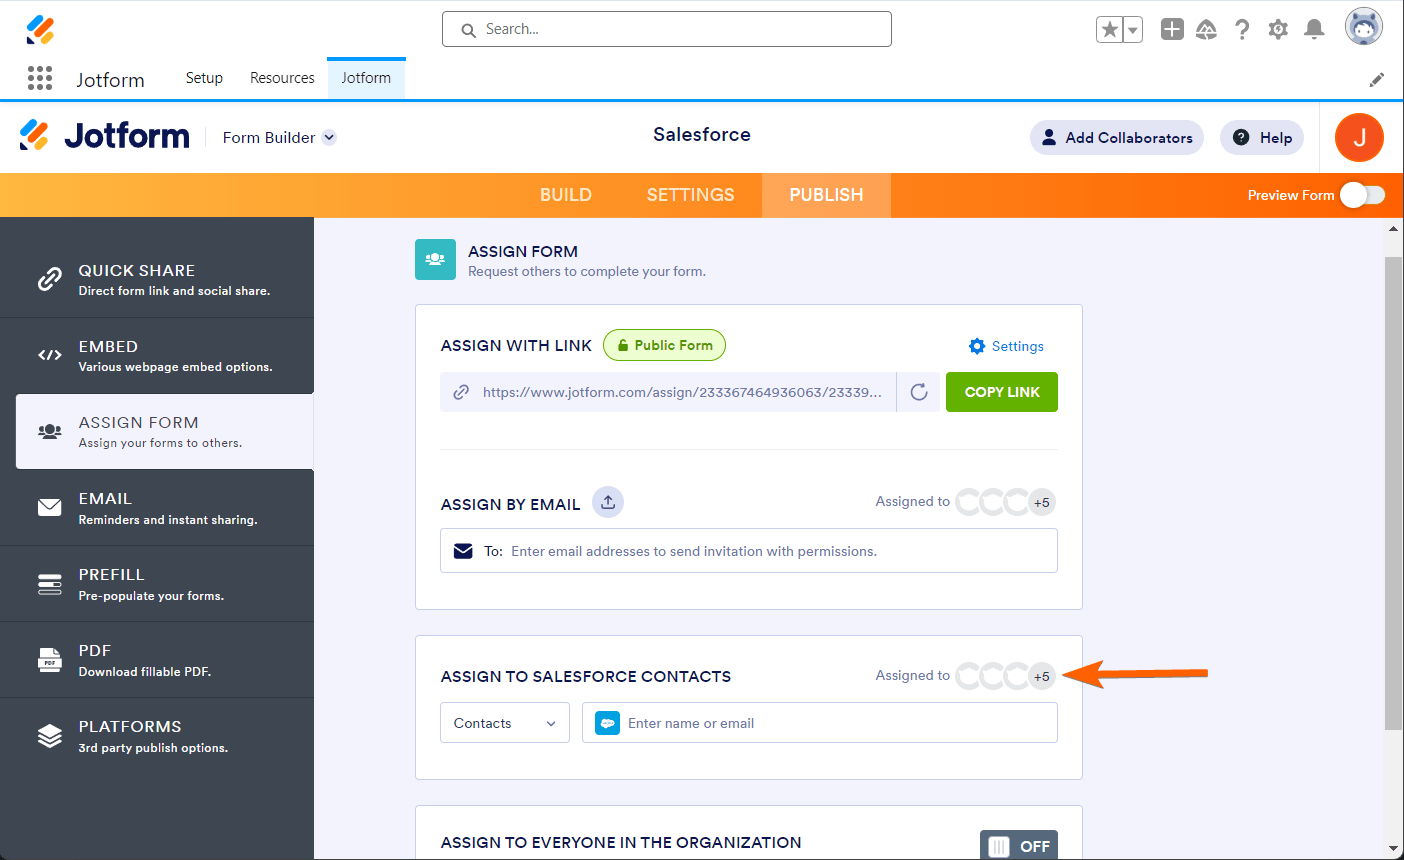Expand the Contacts dropdown
The width and height of the screenshot is (1404, 860).
pyautogui.click(x=505, y=723)
